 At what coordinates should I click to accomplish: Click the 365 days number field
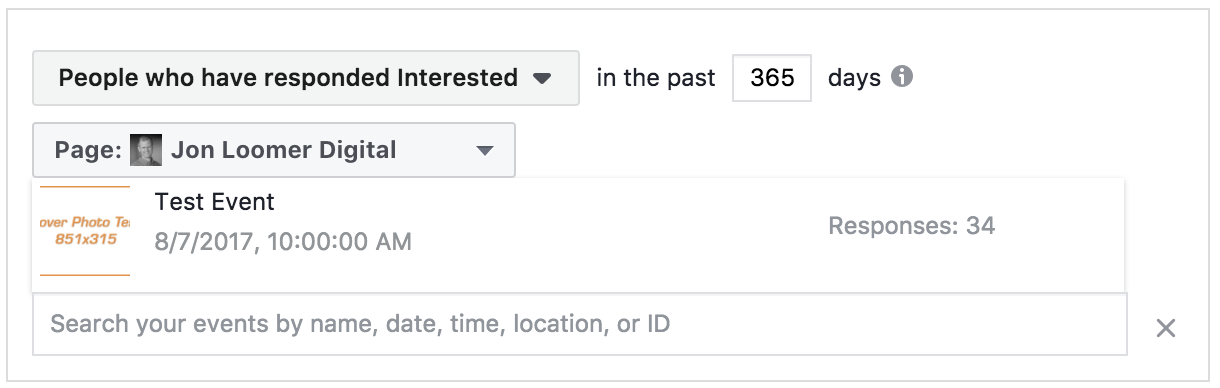(772, 78)
